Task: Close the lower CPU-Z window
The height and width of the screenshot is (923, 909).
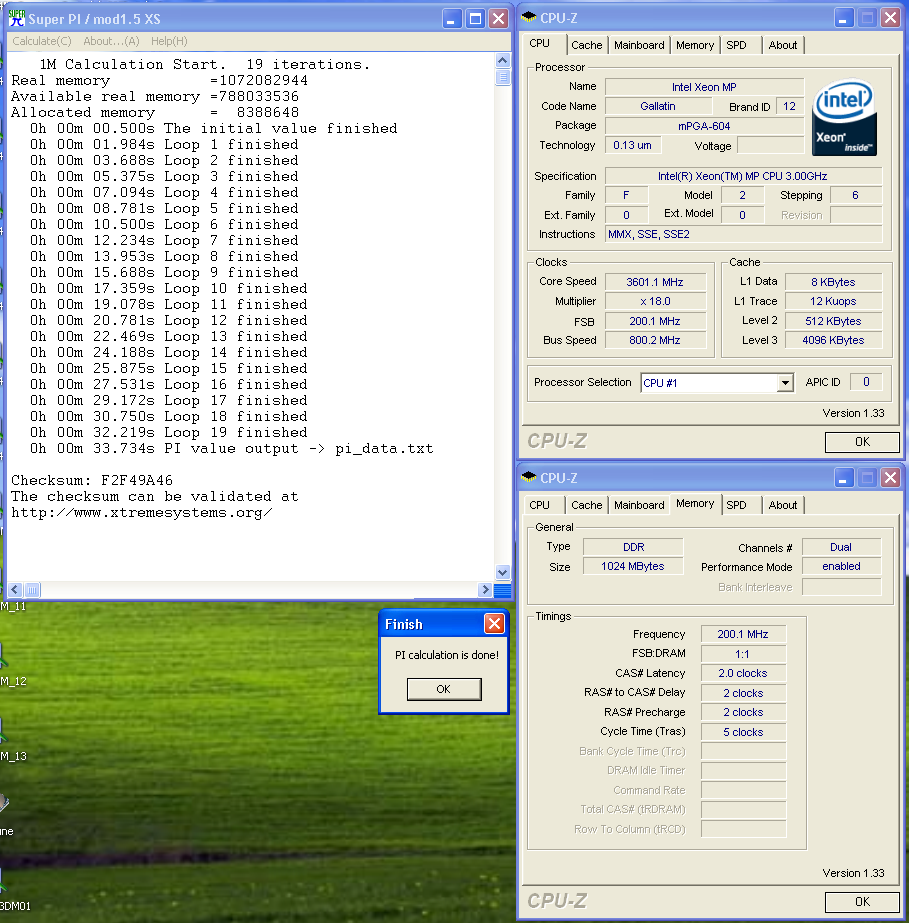Action: coord(890,477)
